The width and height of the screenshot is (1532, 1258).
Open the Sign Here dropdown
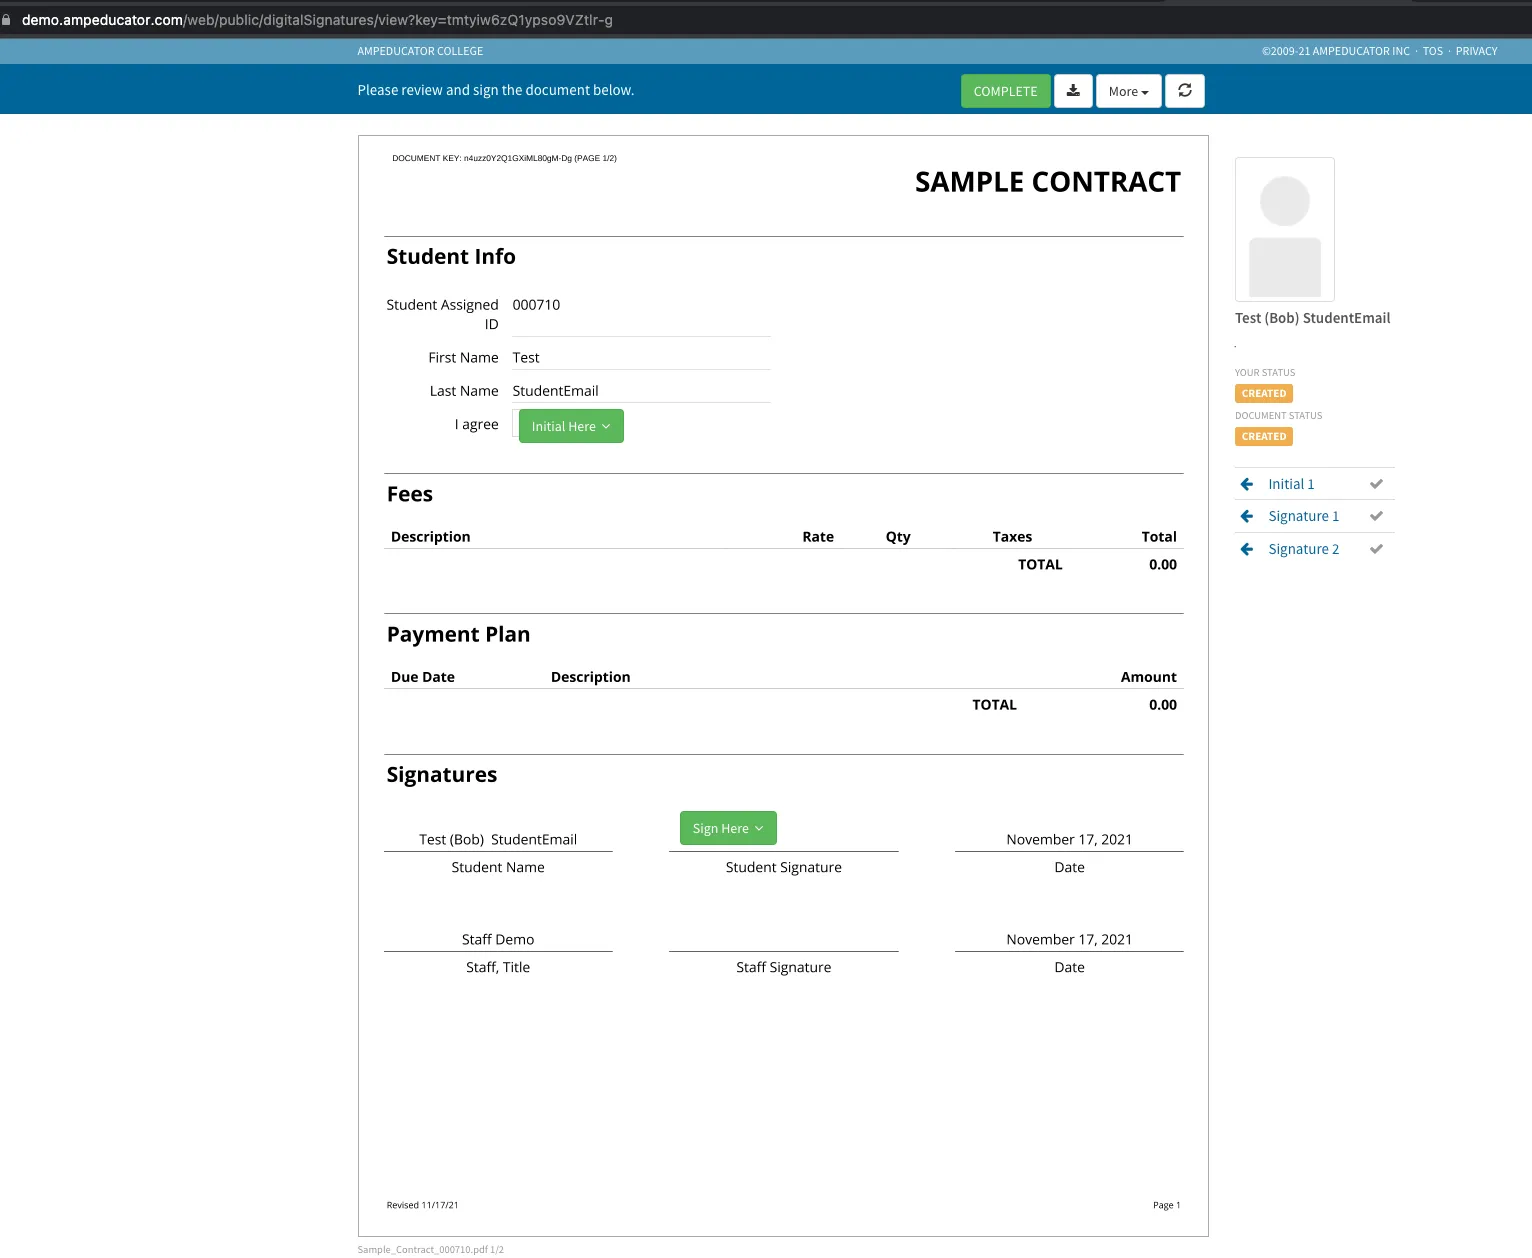click(728, 828)
